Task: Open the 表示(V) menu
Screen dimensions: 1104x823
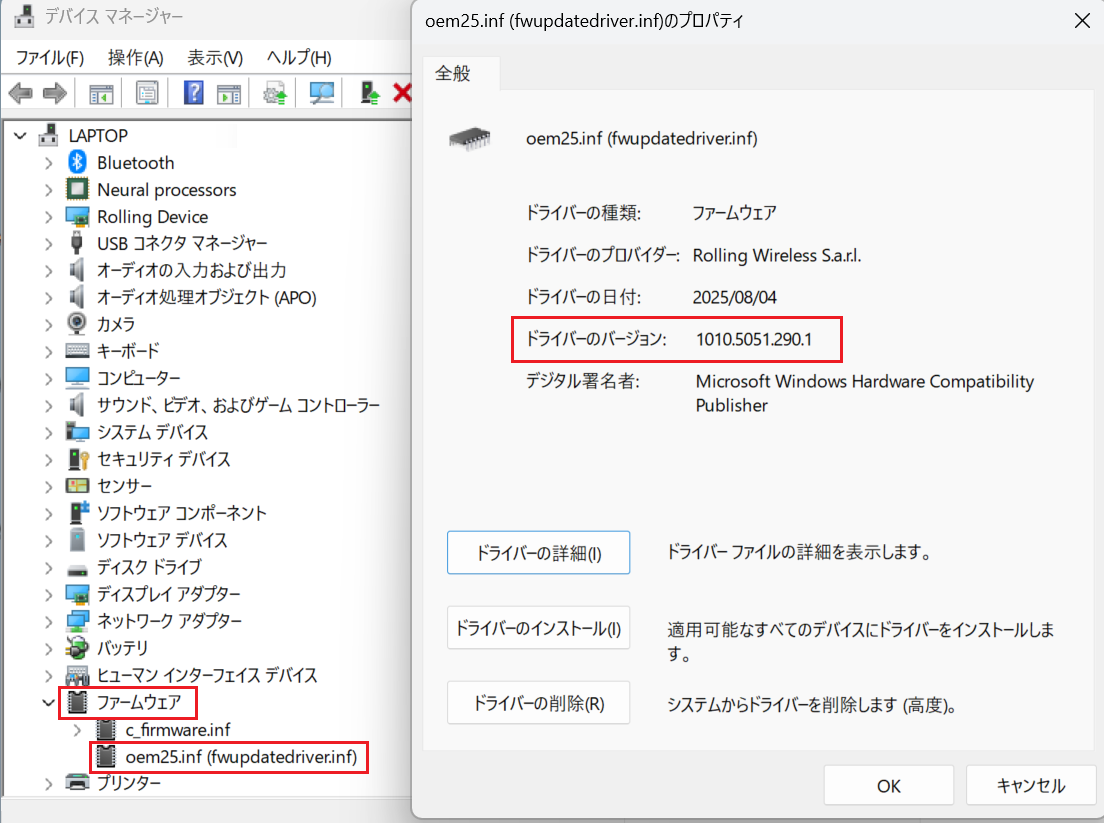Action: 215,58
